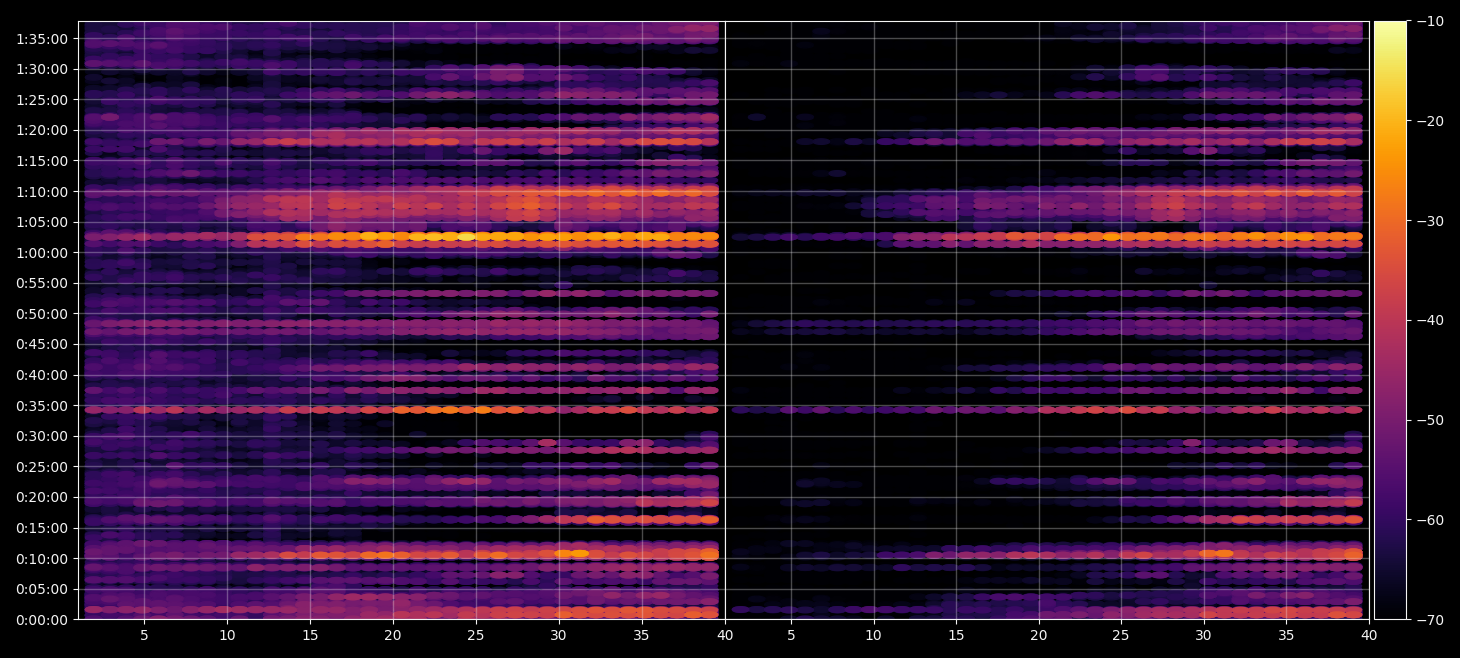Click the 0:05:00 y-axis tick label
Screen dimensions: 1460x658
(43, 589)
